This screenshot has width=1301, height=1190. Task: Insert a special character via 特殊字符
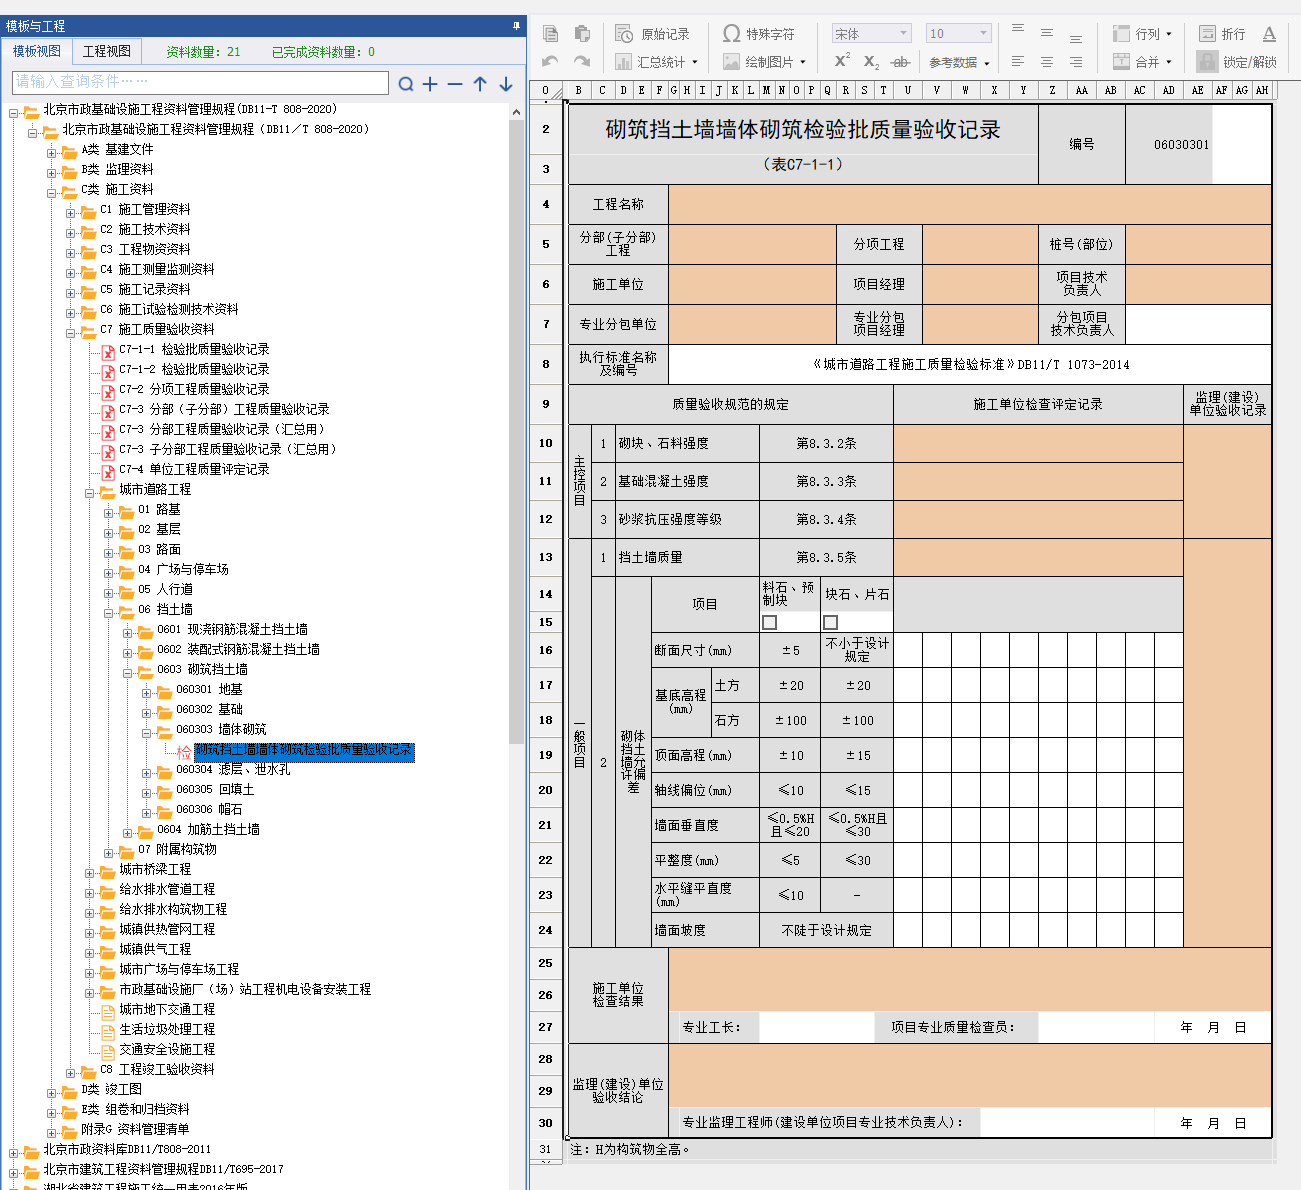(x=759, y=34)
